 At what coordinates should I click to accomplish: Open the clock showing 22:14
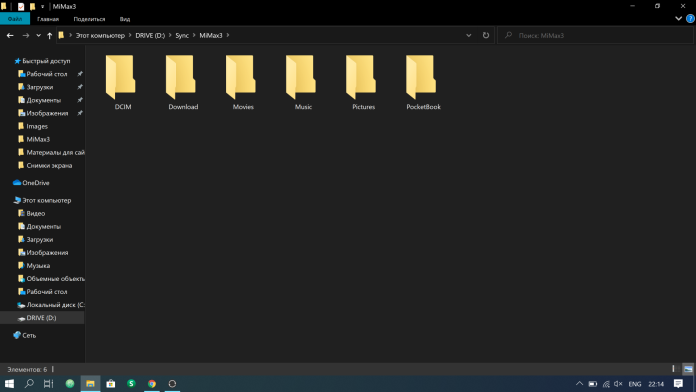[656, 384]
